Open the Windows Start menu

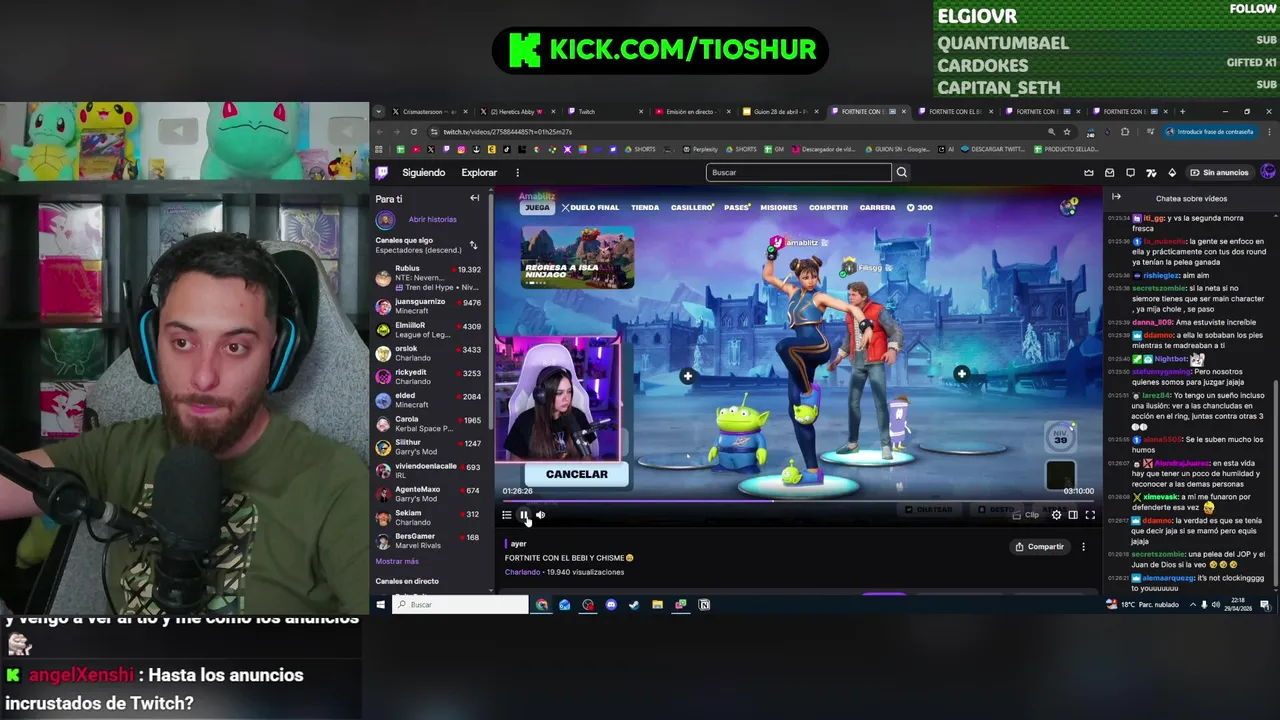click(x=380, y=604)
